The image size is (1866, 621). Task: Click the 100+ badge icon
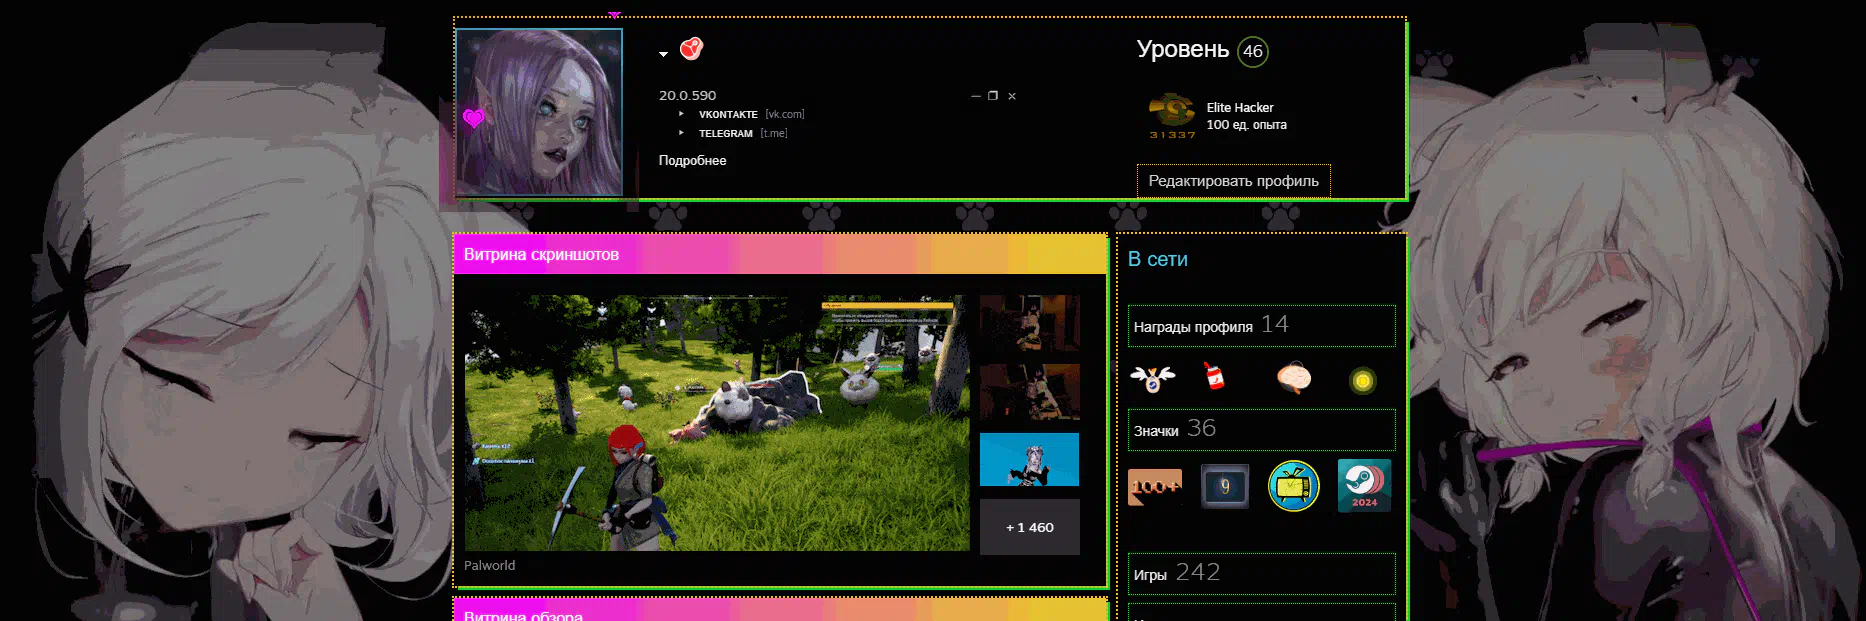click(1155, 486)
